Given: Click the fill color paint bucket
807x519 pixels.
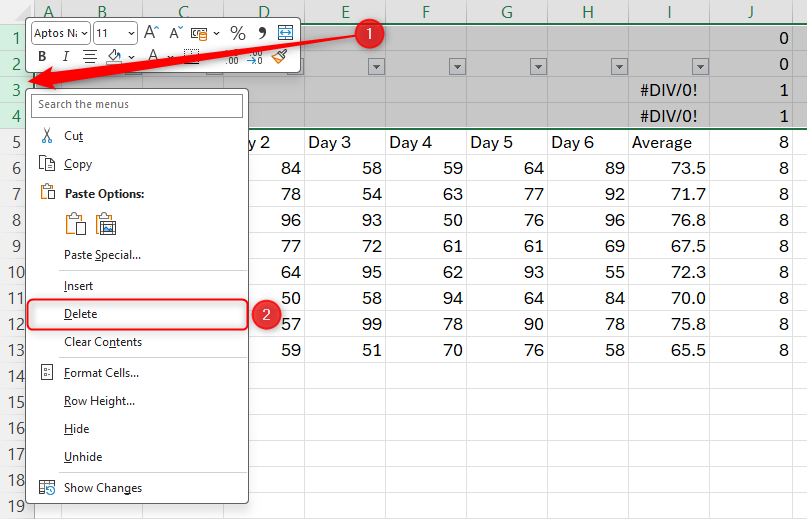Looking at the screenshot, I should pyautogui.click(x=114, y=57).
